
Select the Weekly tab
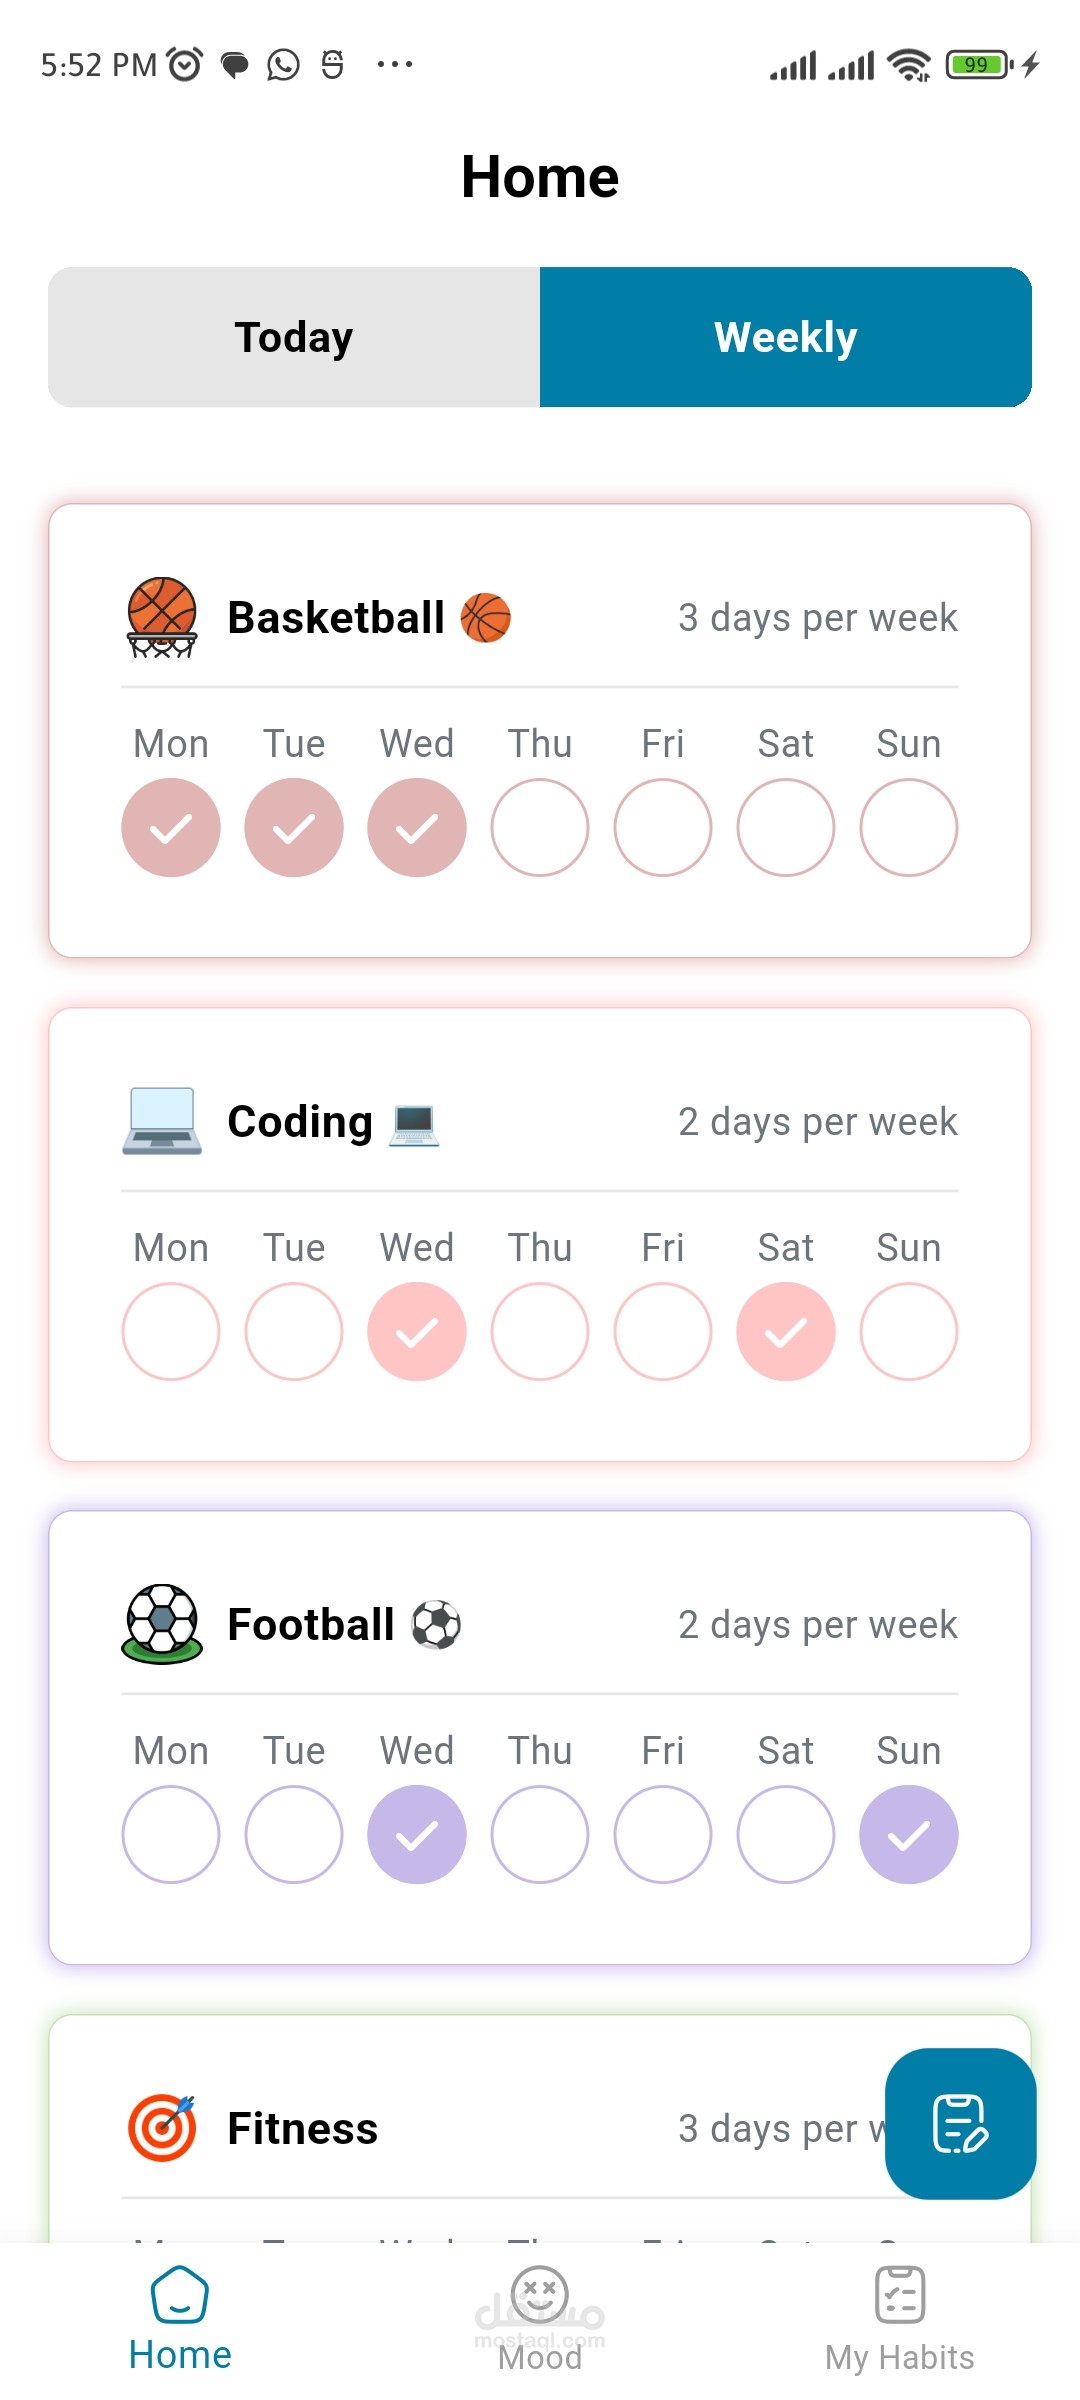[786, 337]
